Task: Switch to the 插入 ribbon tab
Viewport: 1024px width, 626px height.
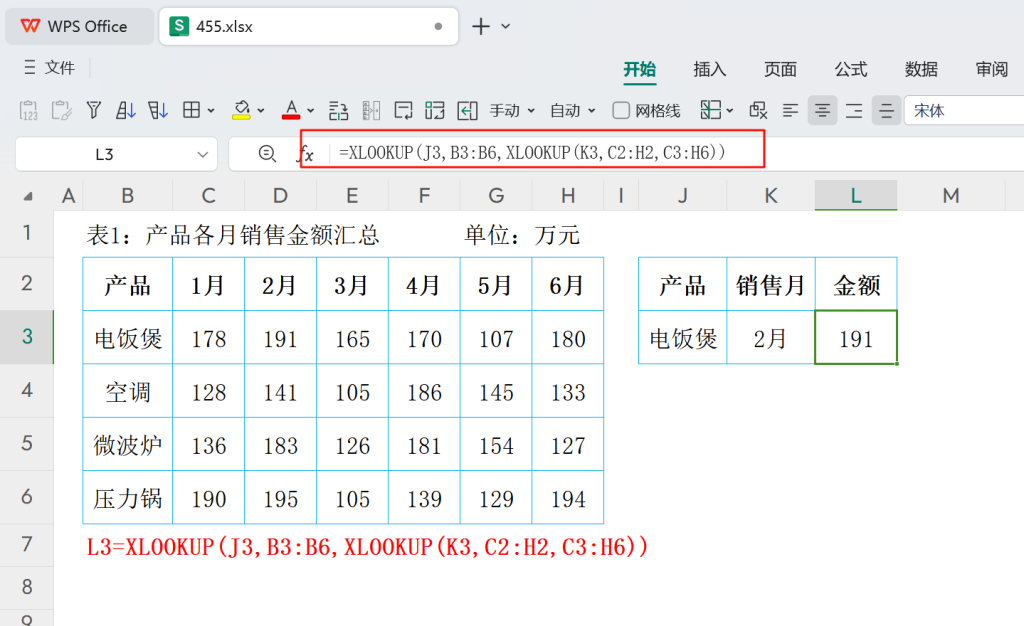Action: 709,69
